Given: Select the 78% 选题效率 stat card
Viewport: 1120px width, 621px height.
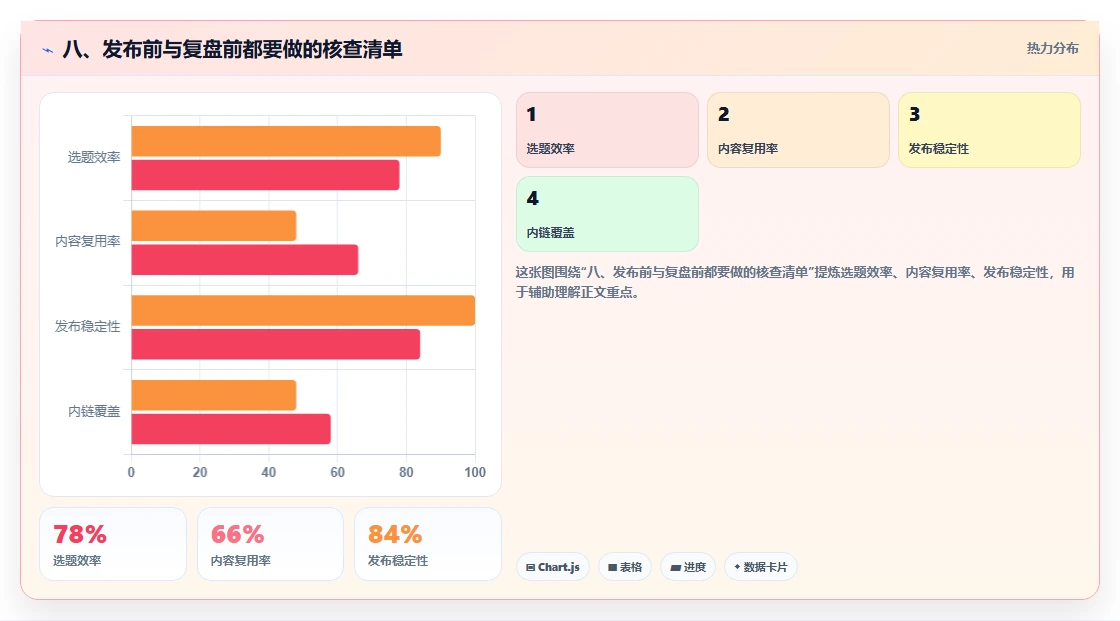Looking at the screenshot, I should point(113,544).
